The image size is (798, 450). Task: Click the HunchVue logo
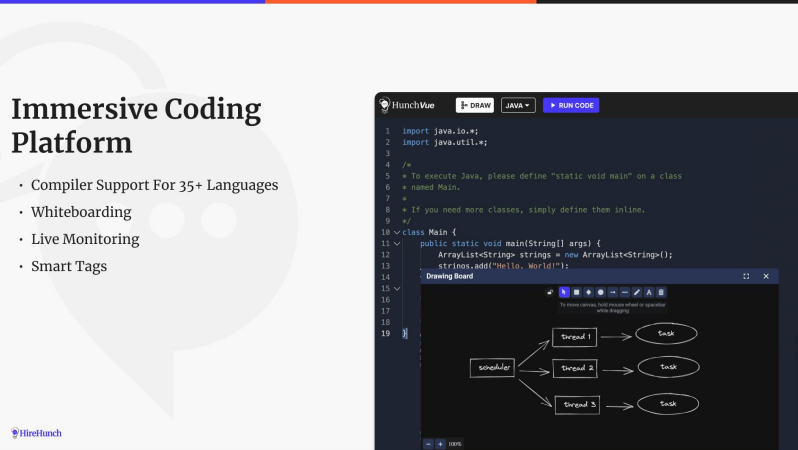coord(407,105)
